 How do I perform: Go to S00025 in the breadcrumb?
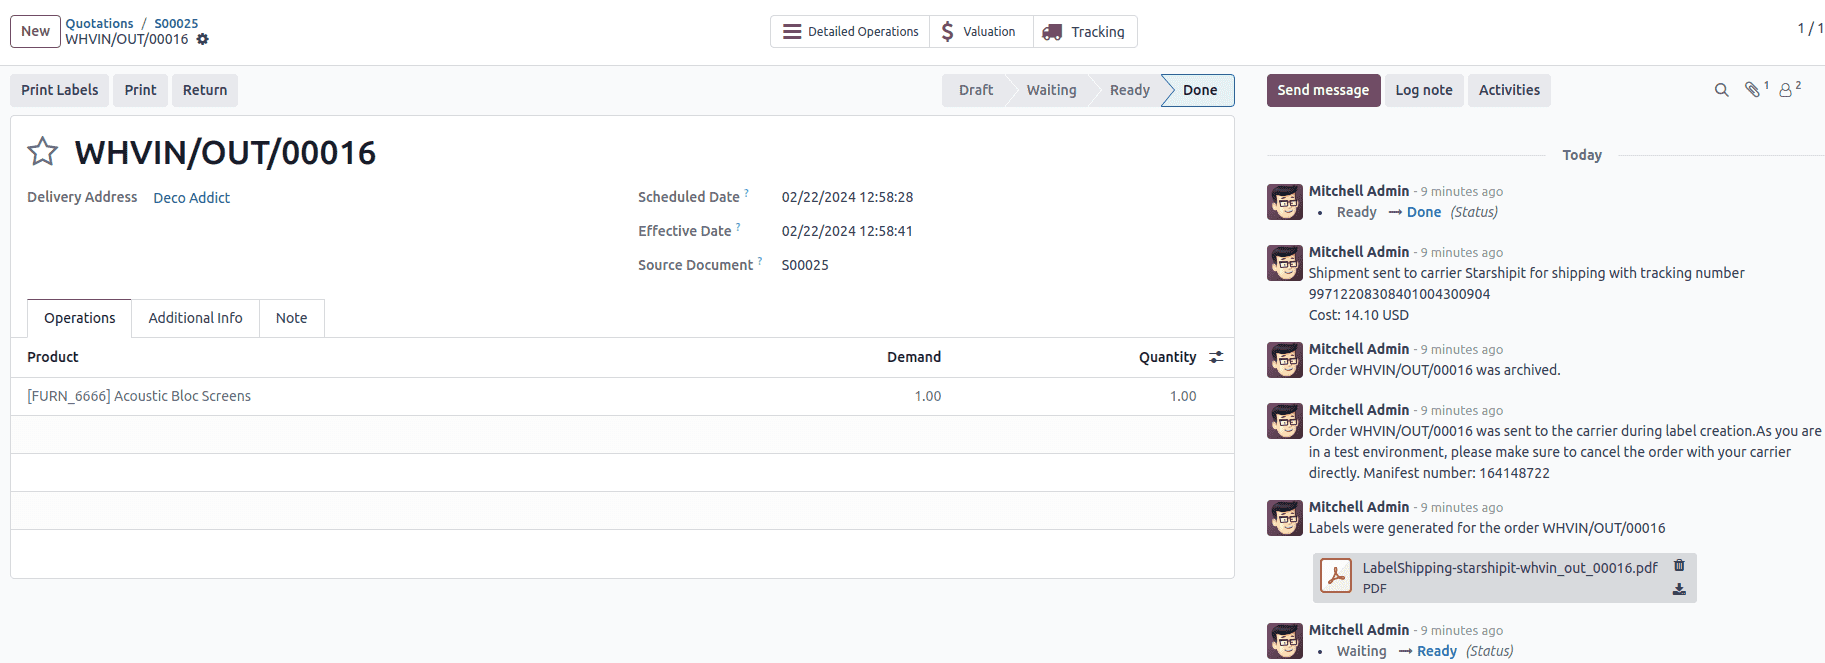click(x=176, y=23)
